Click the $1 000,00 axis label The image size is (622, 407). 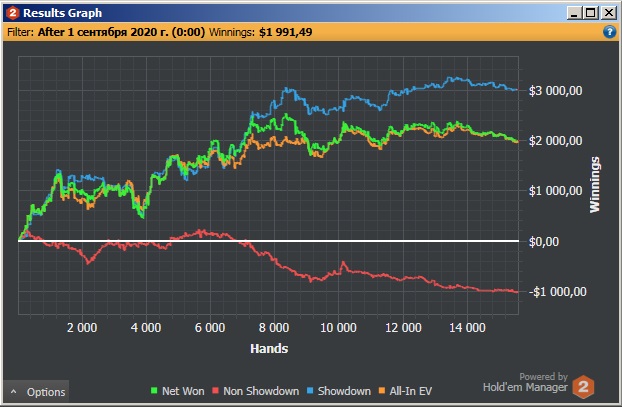[555, 191]
